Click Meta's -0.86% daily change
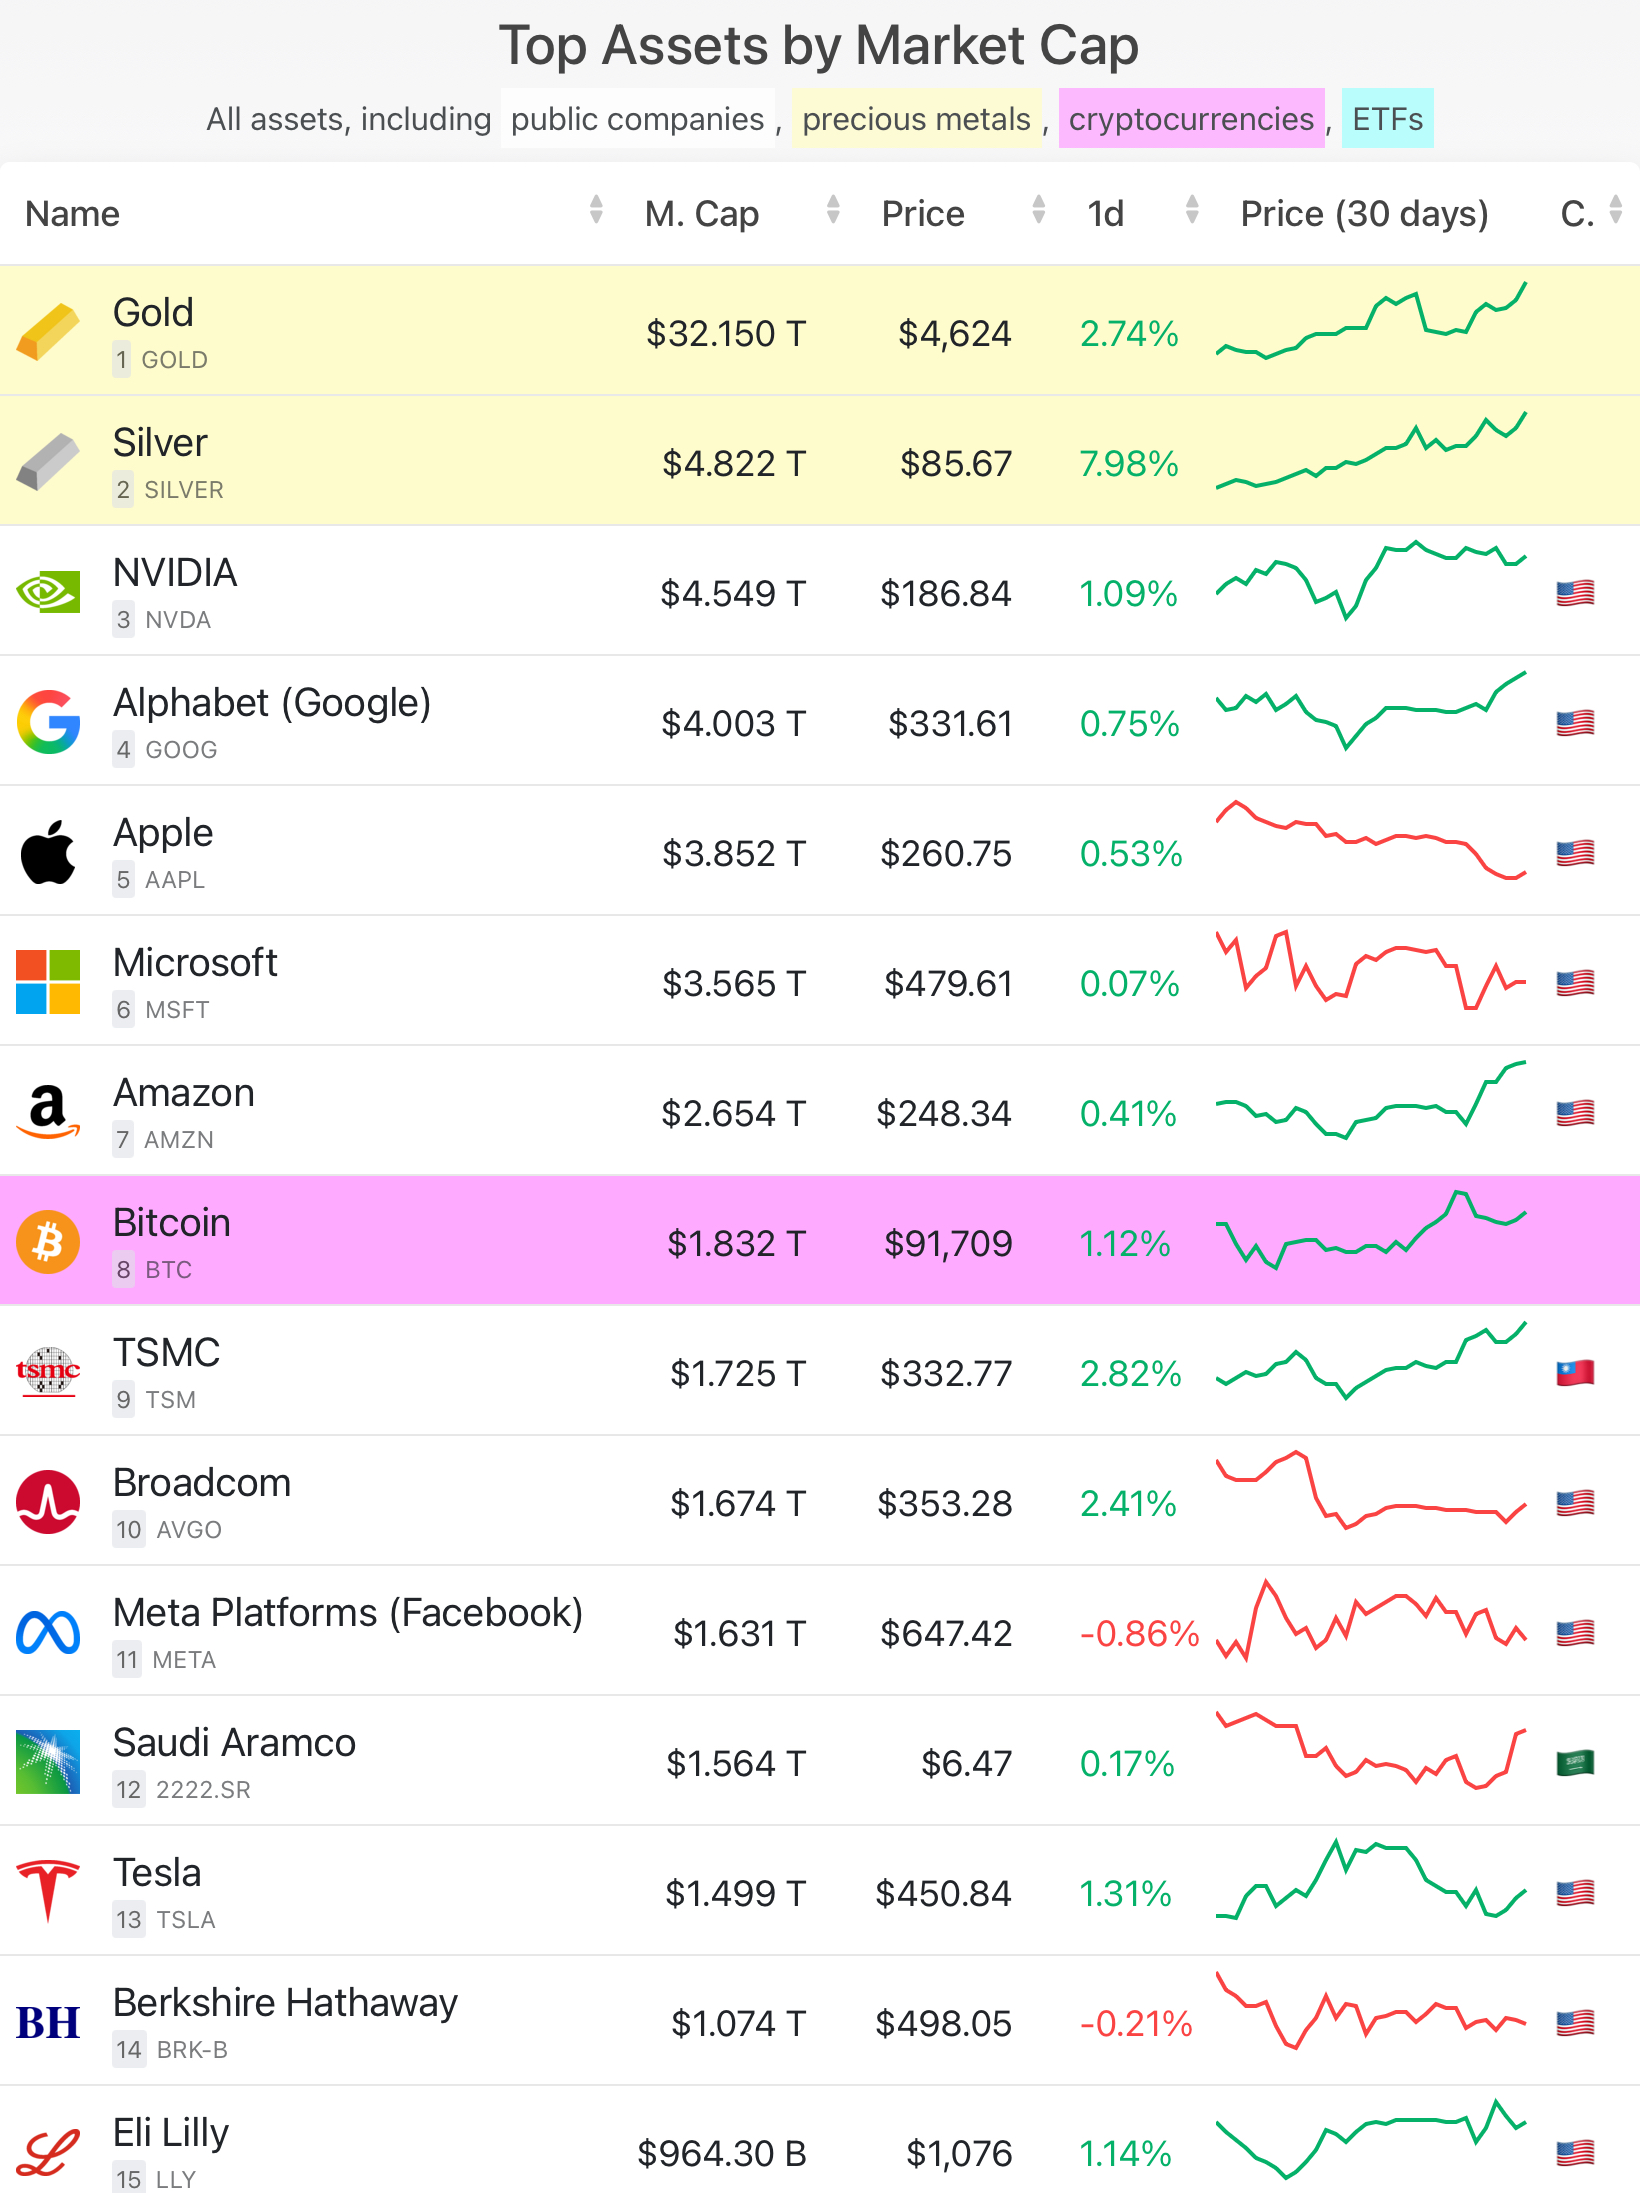The image size is (1640, 2193). pyautogui.click(x=1139, y=1633)
